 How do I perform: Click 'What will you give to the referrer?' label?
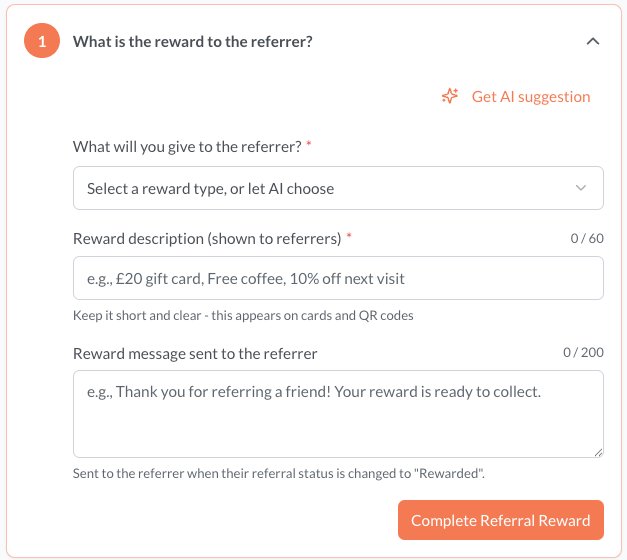coord(187,147)
